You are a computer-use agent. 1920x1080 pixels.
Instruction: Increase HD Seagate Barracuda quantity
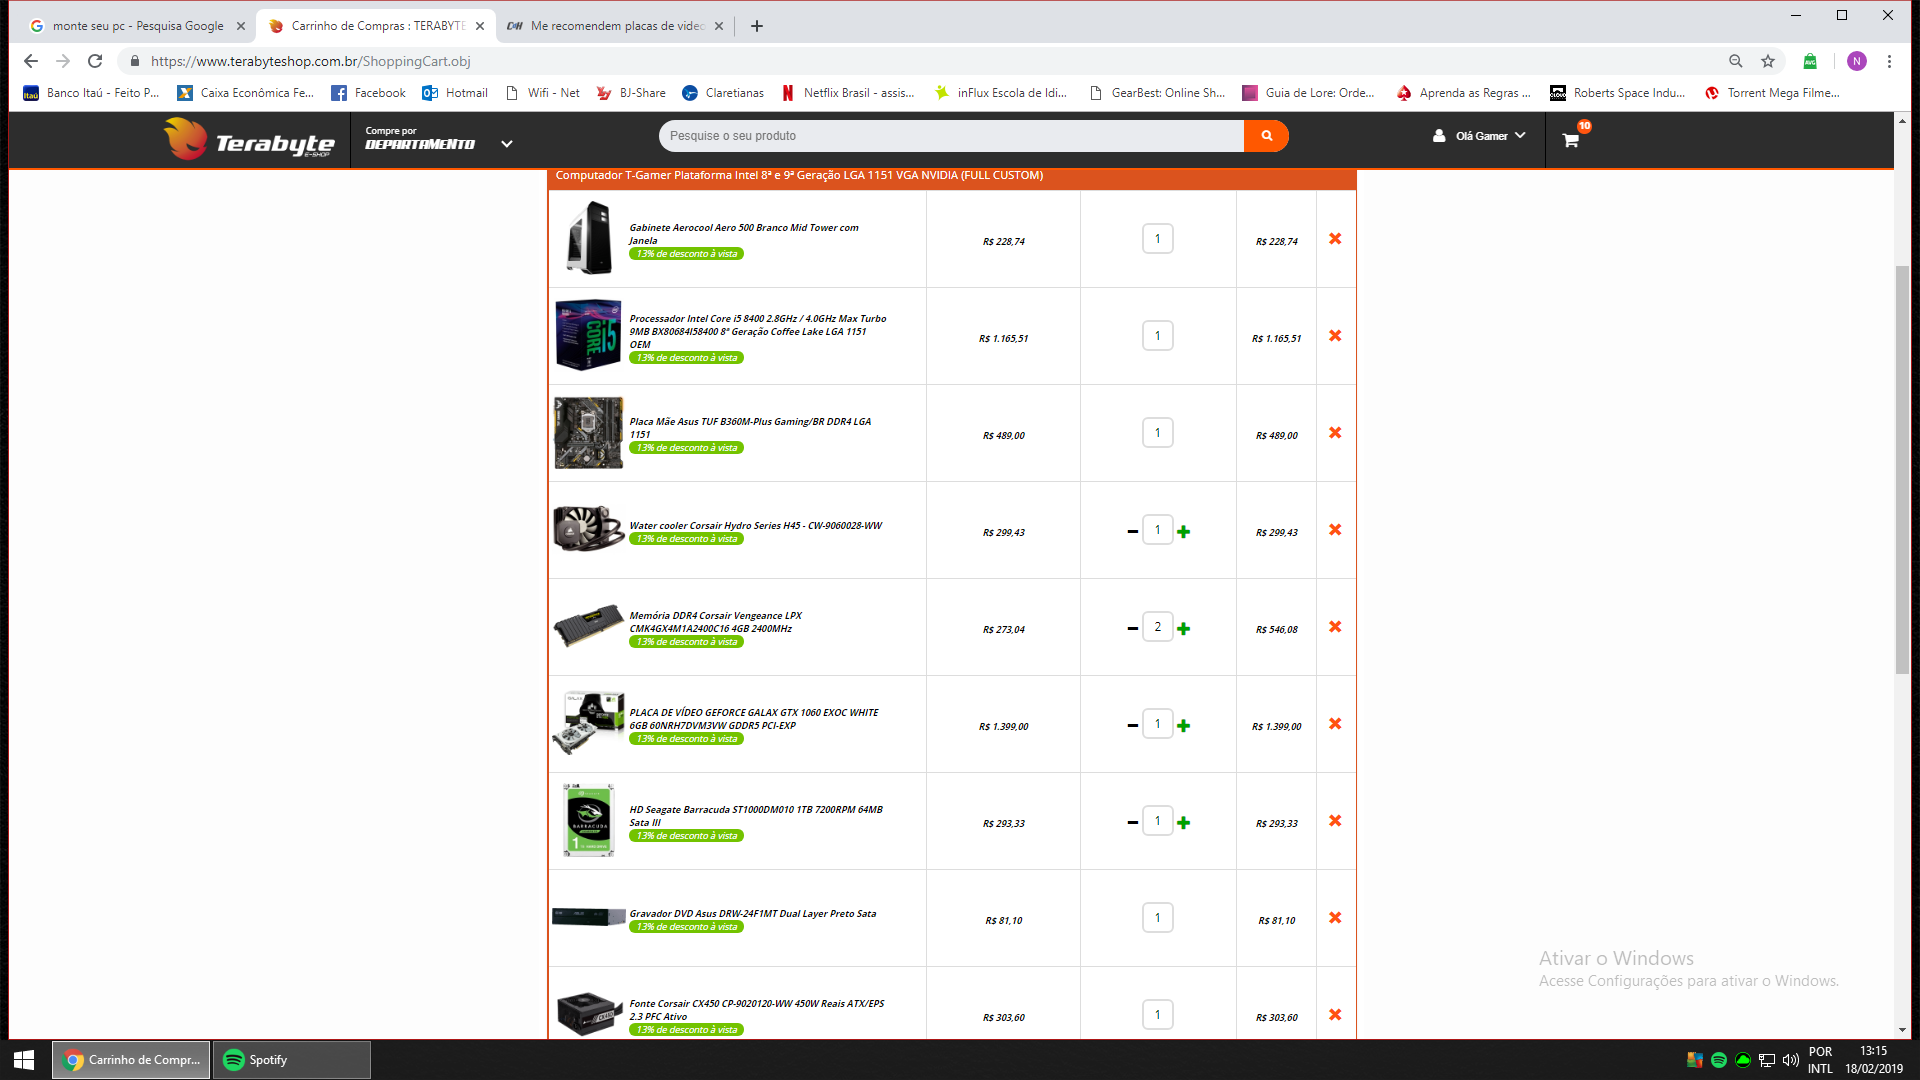click(x=1184, y=823)
